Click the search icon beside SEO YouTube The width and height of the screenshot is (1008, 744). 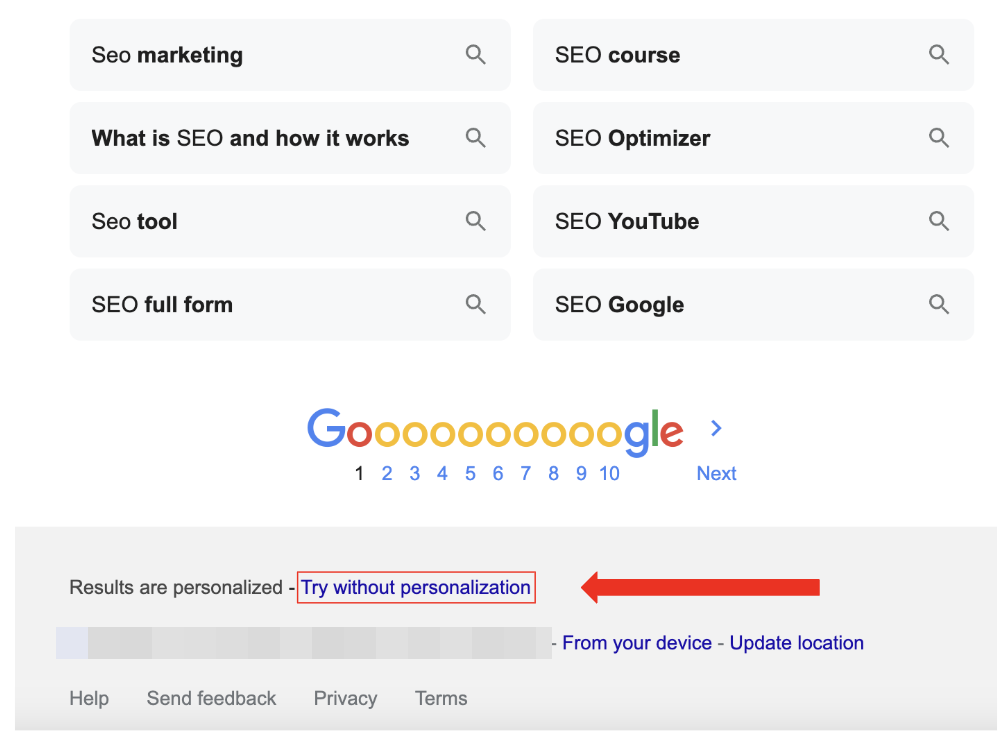(939, 221)
